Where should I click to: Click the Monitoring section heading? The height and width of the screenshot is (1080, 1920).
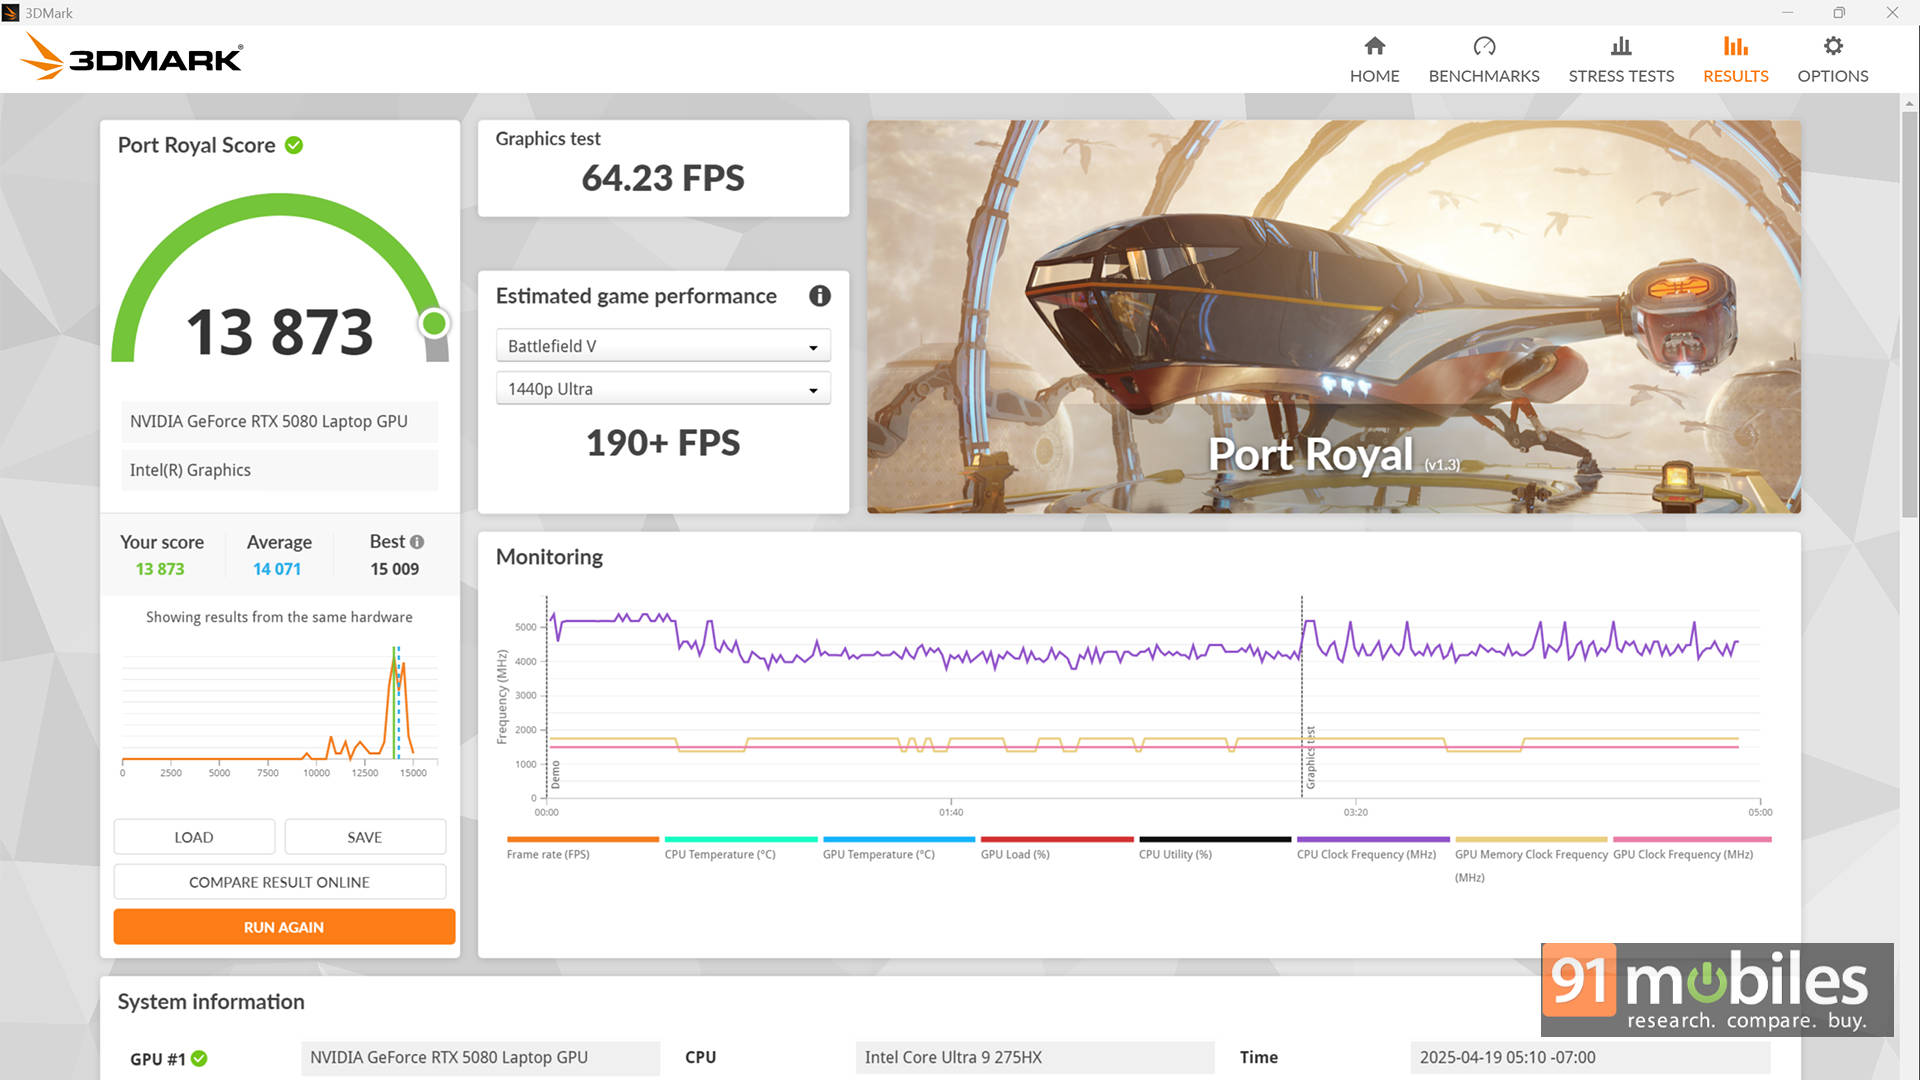coord(549,557)
